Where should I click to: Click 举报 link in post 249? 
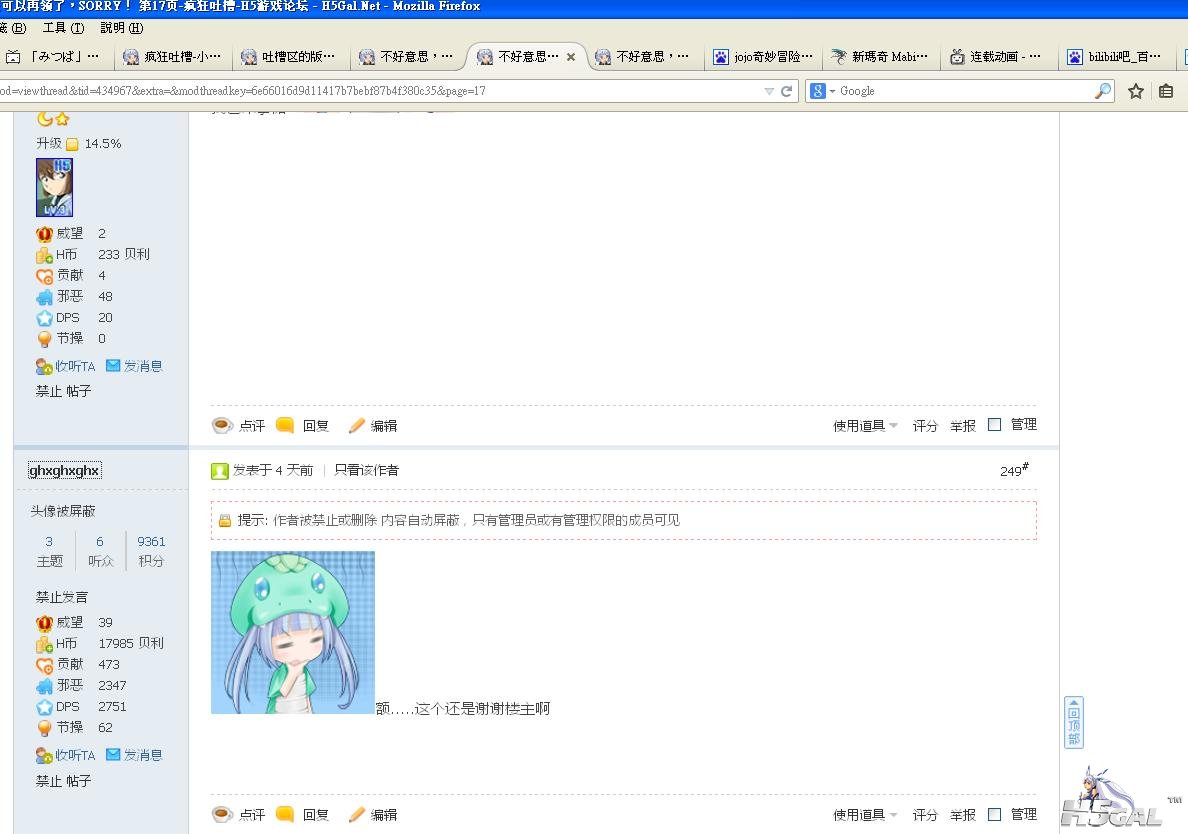963,815
